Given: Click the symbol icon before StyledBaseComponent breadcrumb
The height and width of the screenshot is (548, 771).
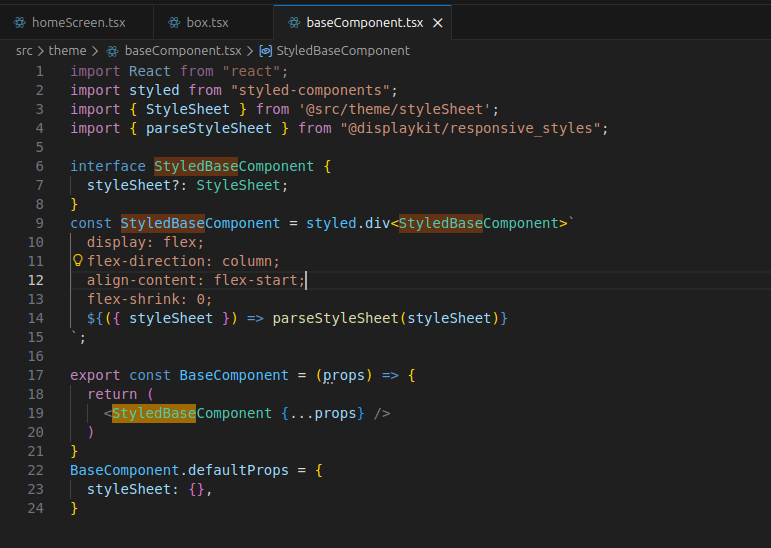Looking at the screenshot, I should pos(265,50).
